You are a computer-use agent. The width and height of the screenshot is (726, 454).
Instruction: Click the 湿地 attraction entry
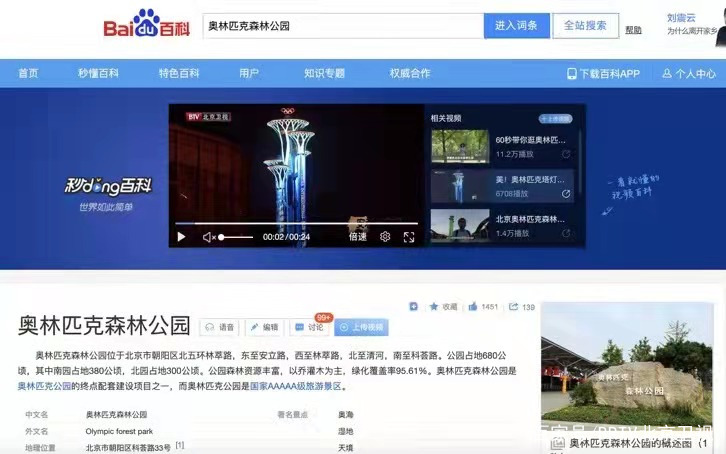(x=345, y=431)
